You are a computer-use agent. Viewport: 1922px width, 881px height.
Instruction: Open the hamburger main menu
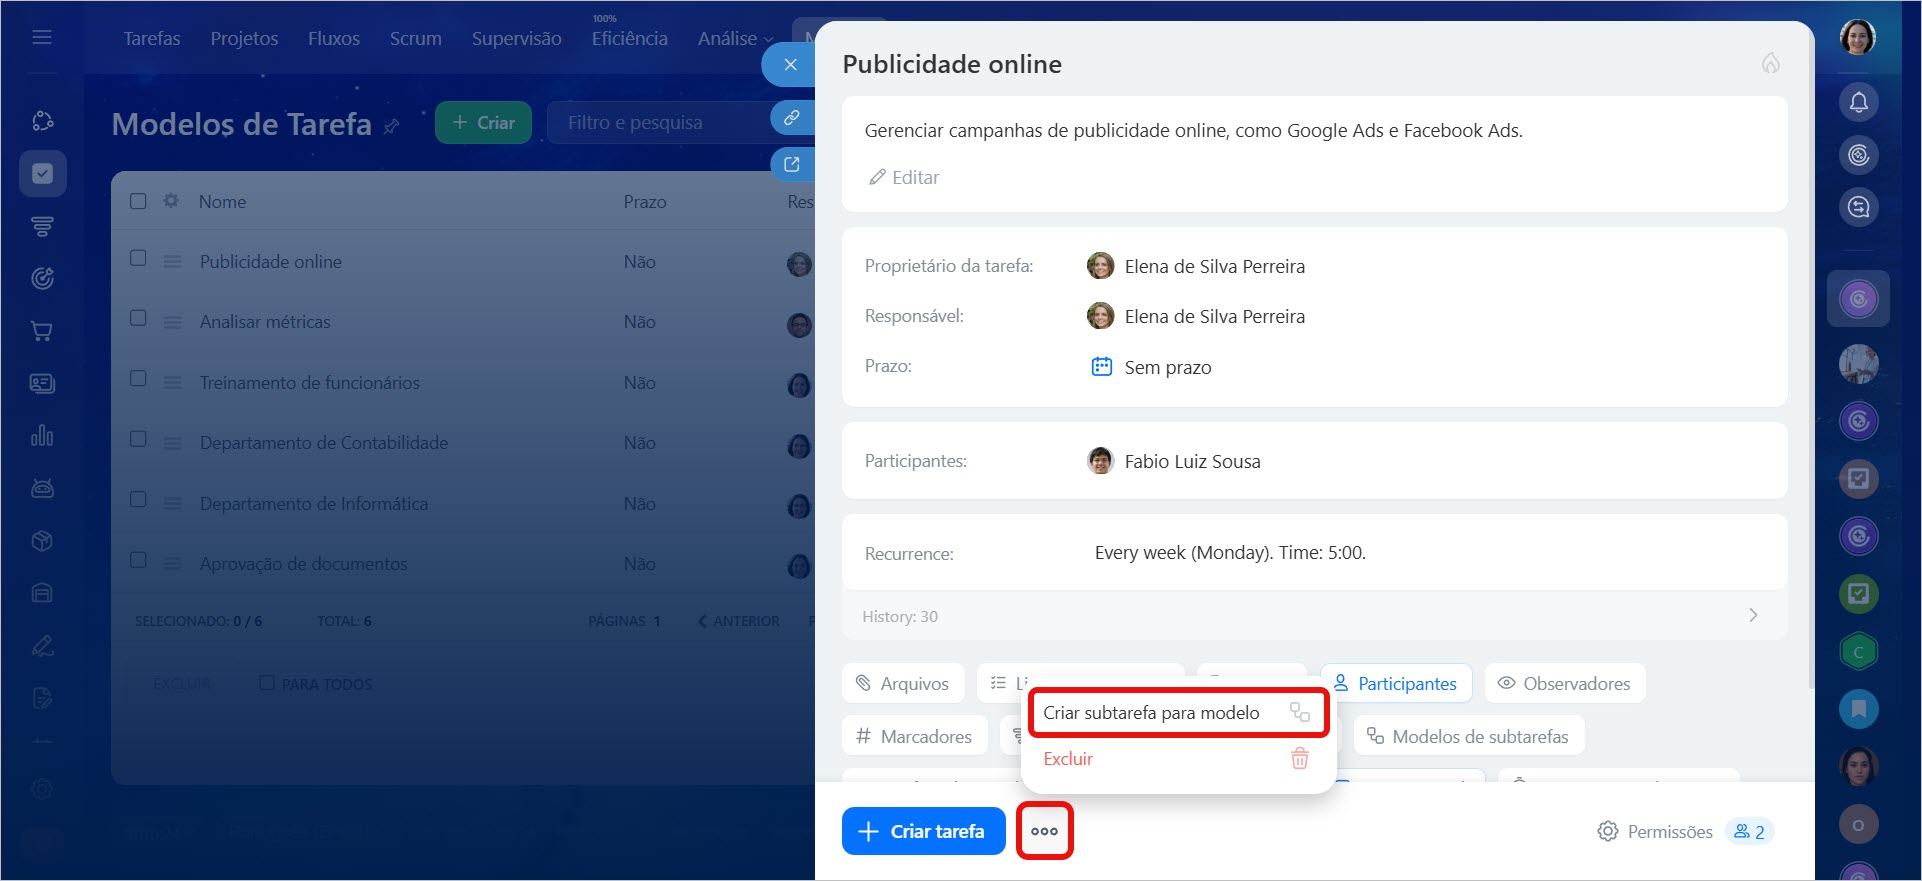coord(42,38)
